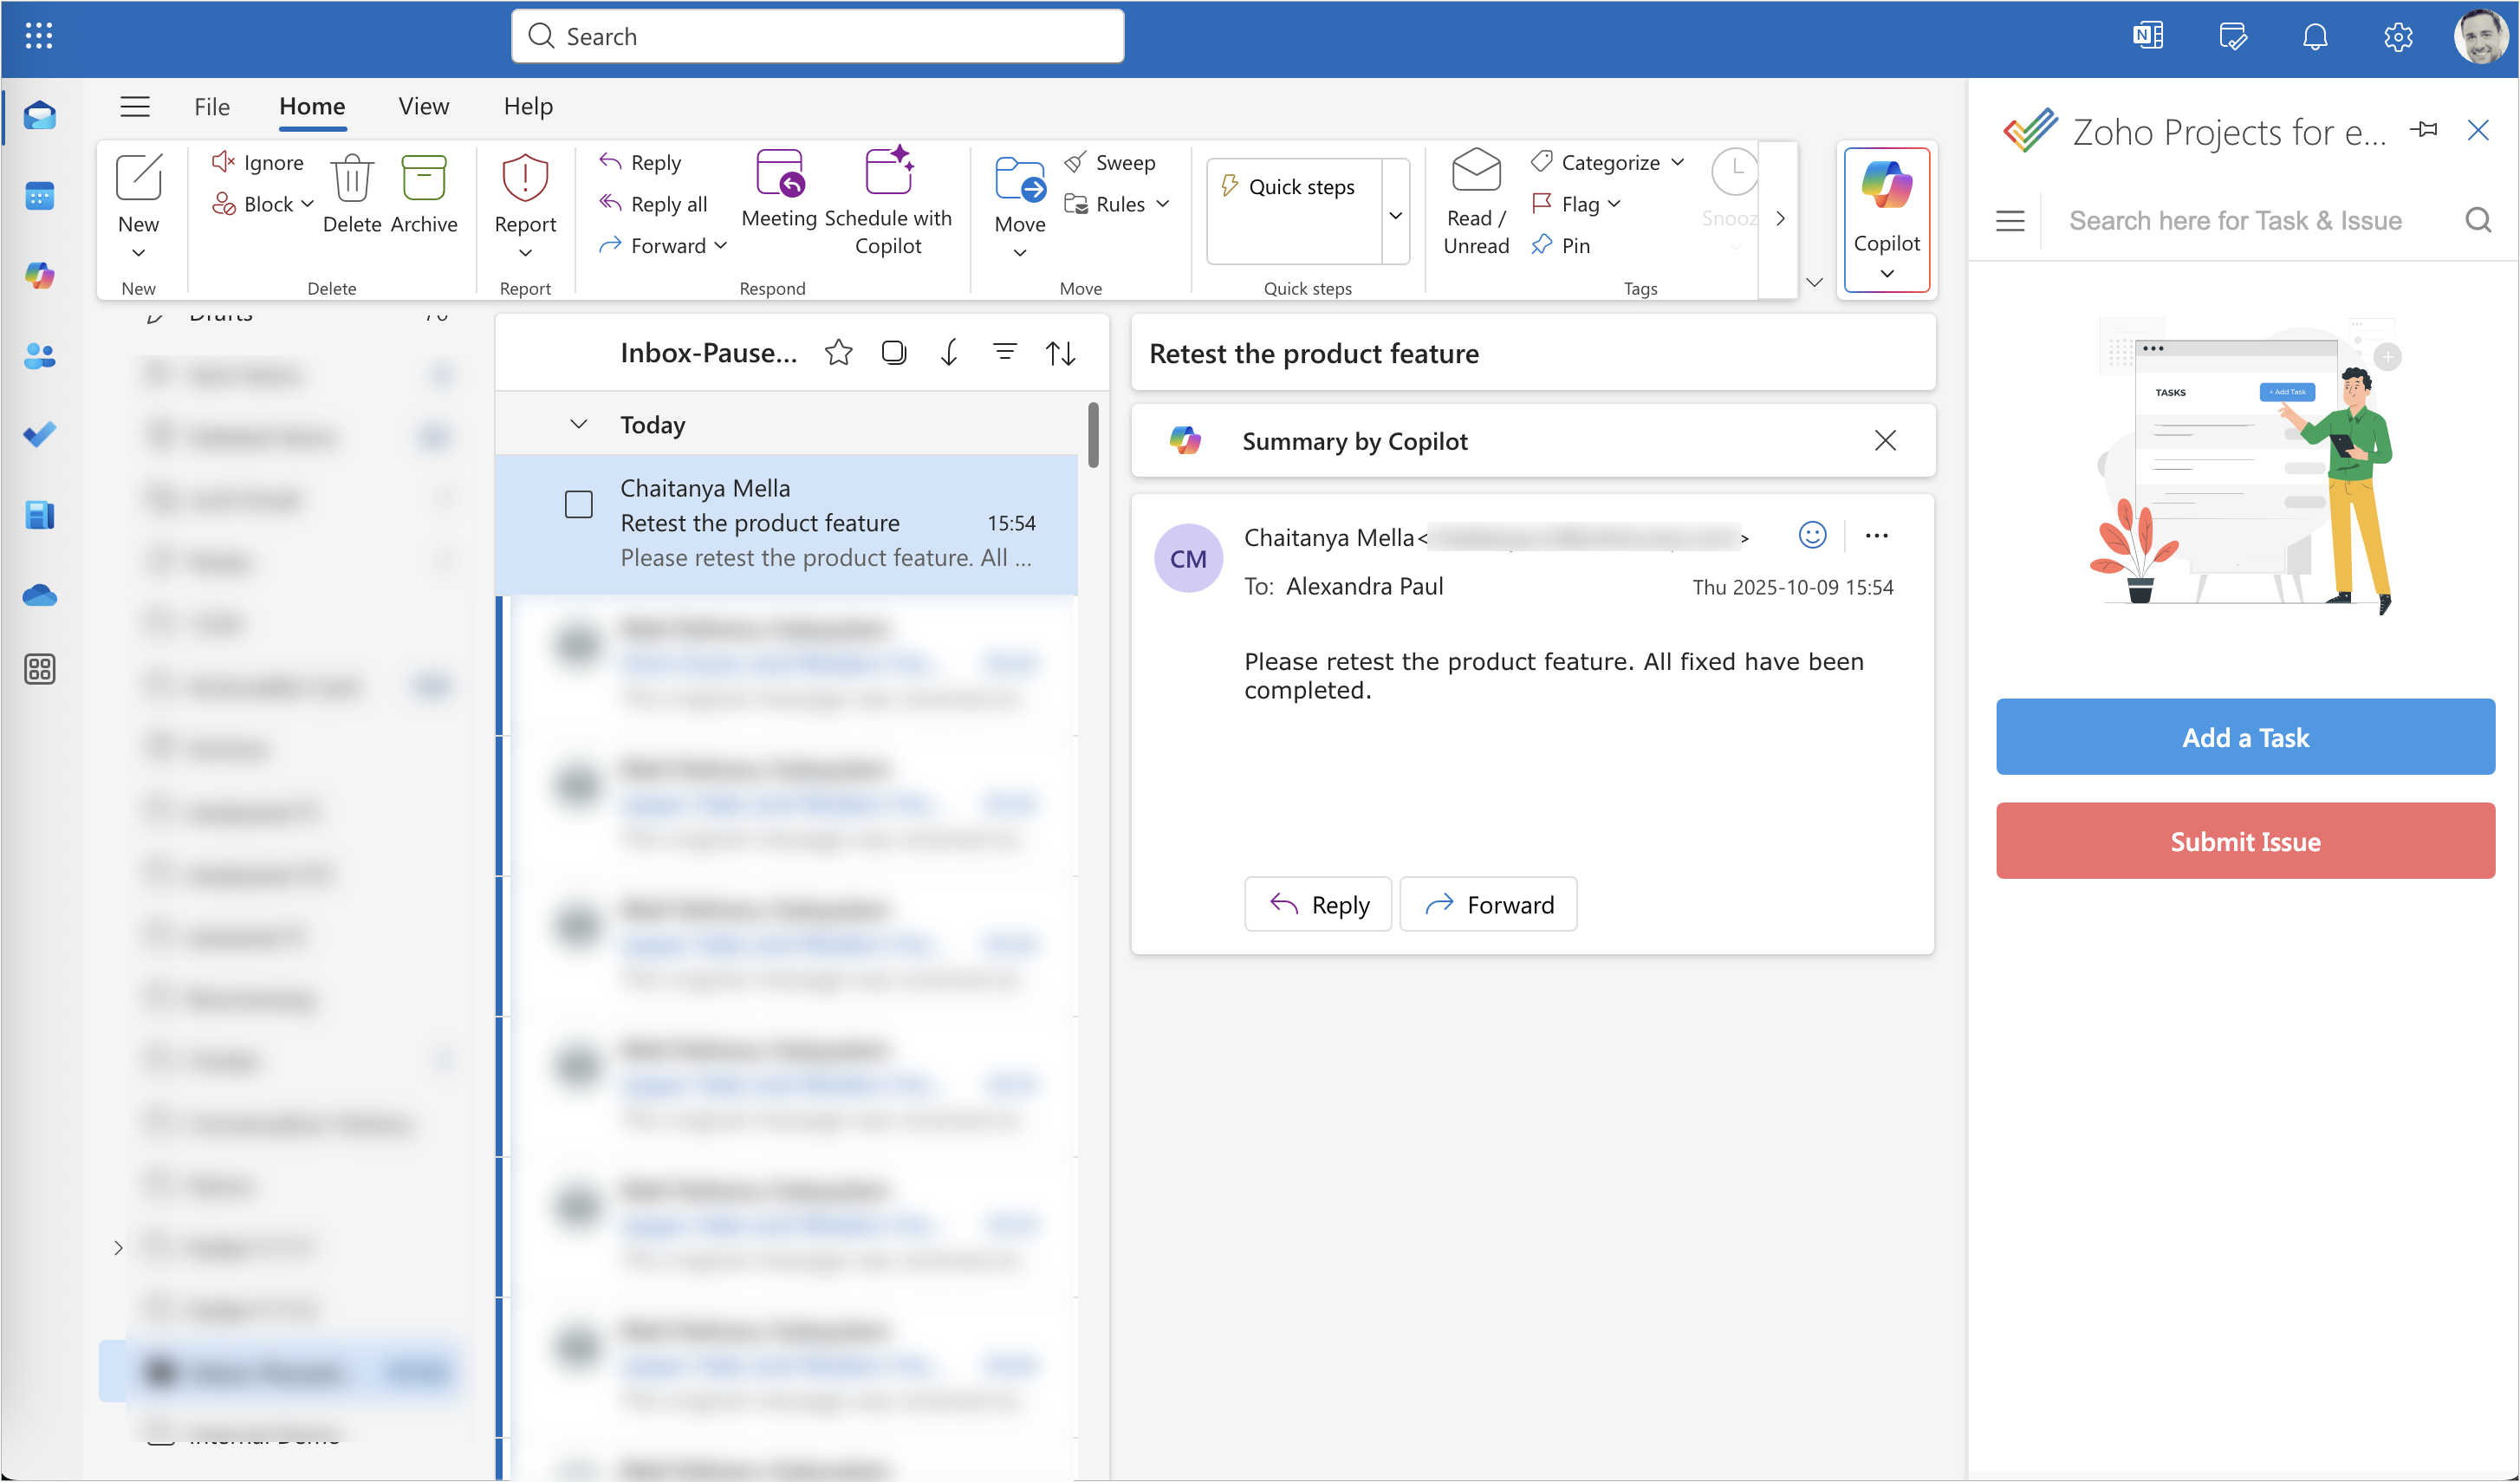The image size is (2520, 1482).
Task: Expand the Quick steps dropdown arrow
Action: [1395, 214]
